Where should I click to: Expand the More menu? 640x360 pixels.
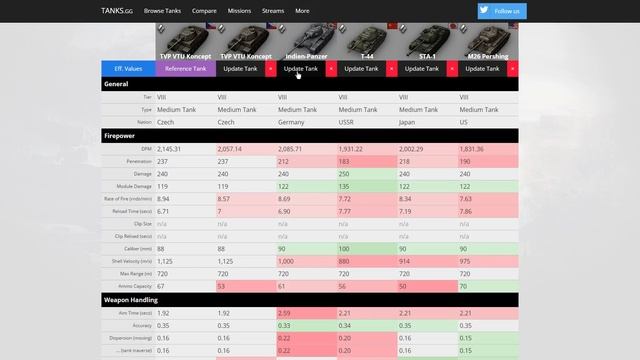302,11
